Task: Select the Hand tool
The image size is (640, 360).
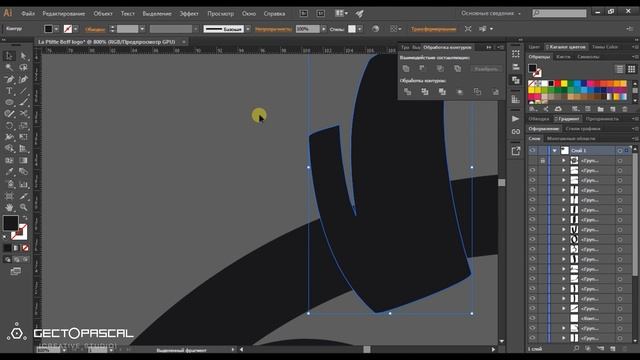Action: 9,207
